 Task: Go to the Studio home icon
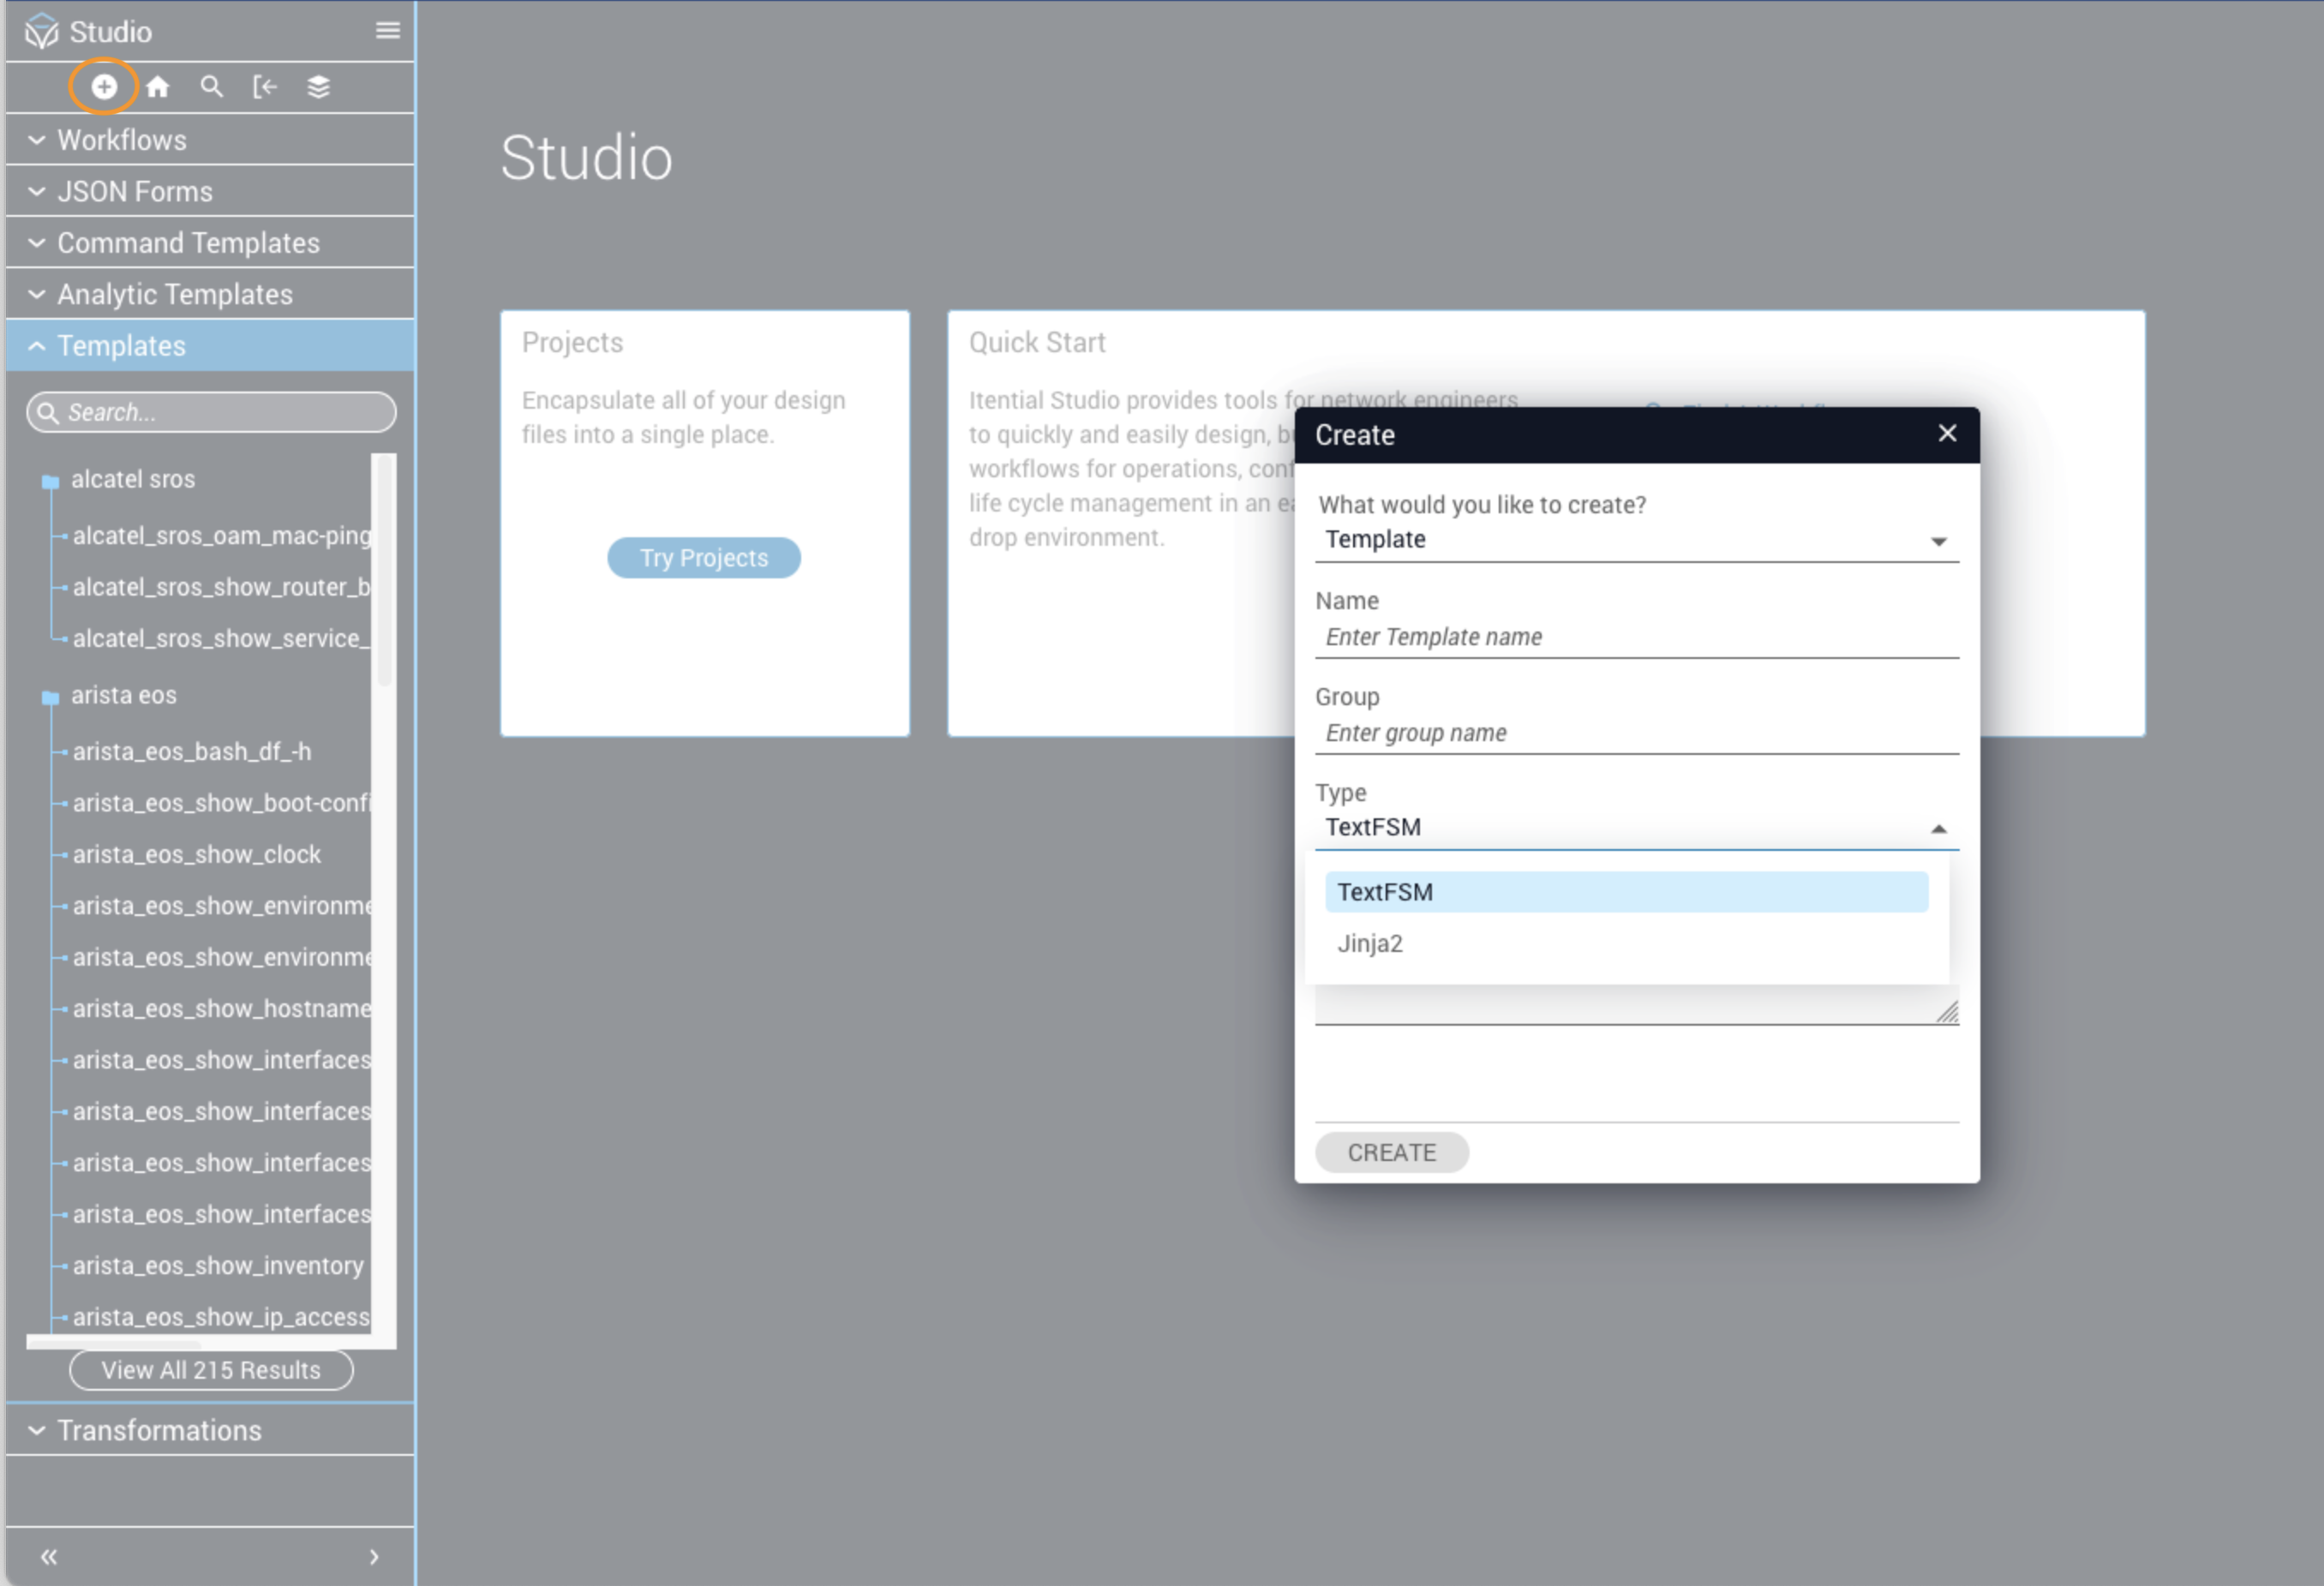pos(158,87)
